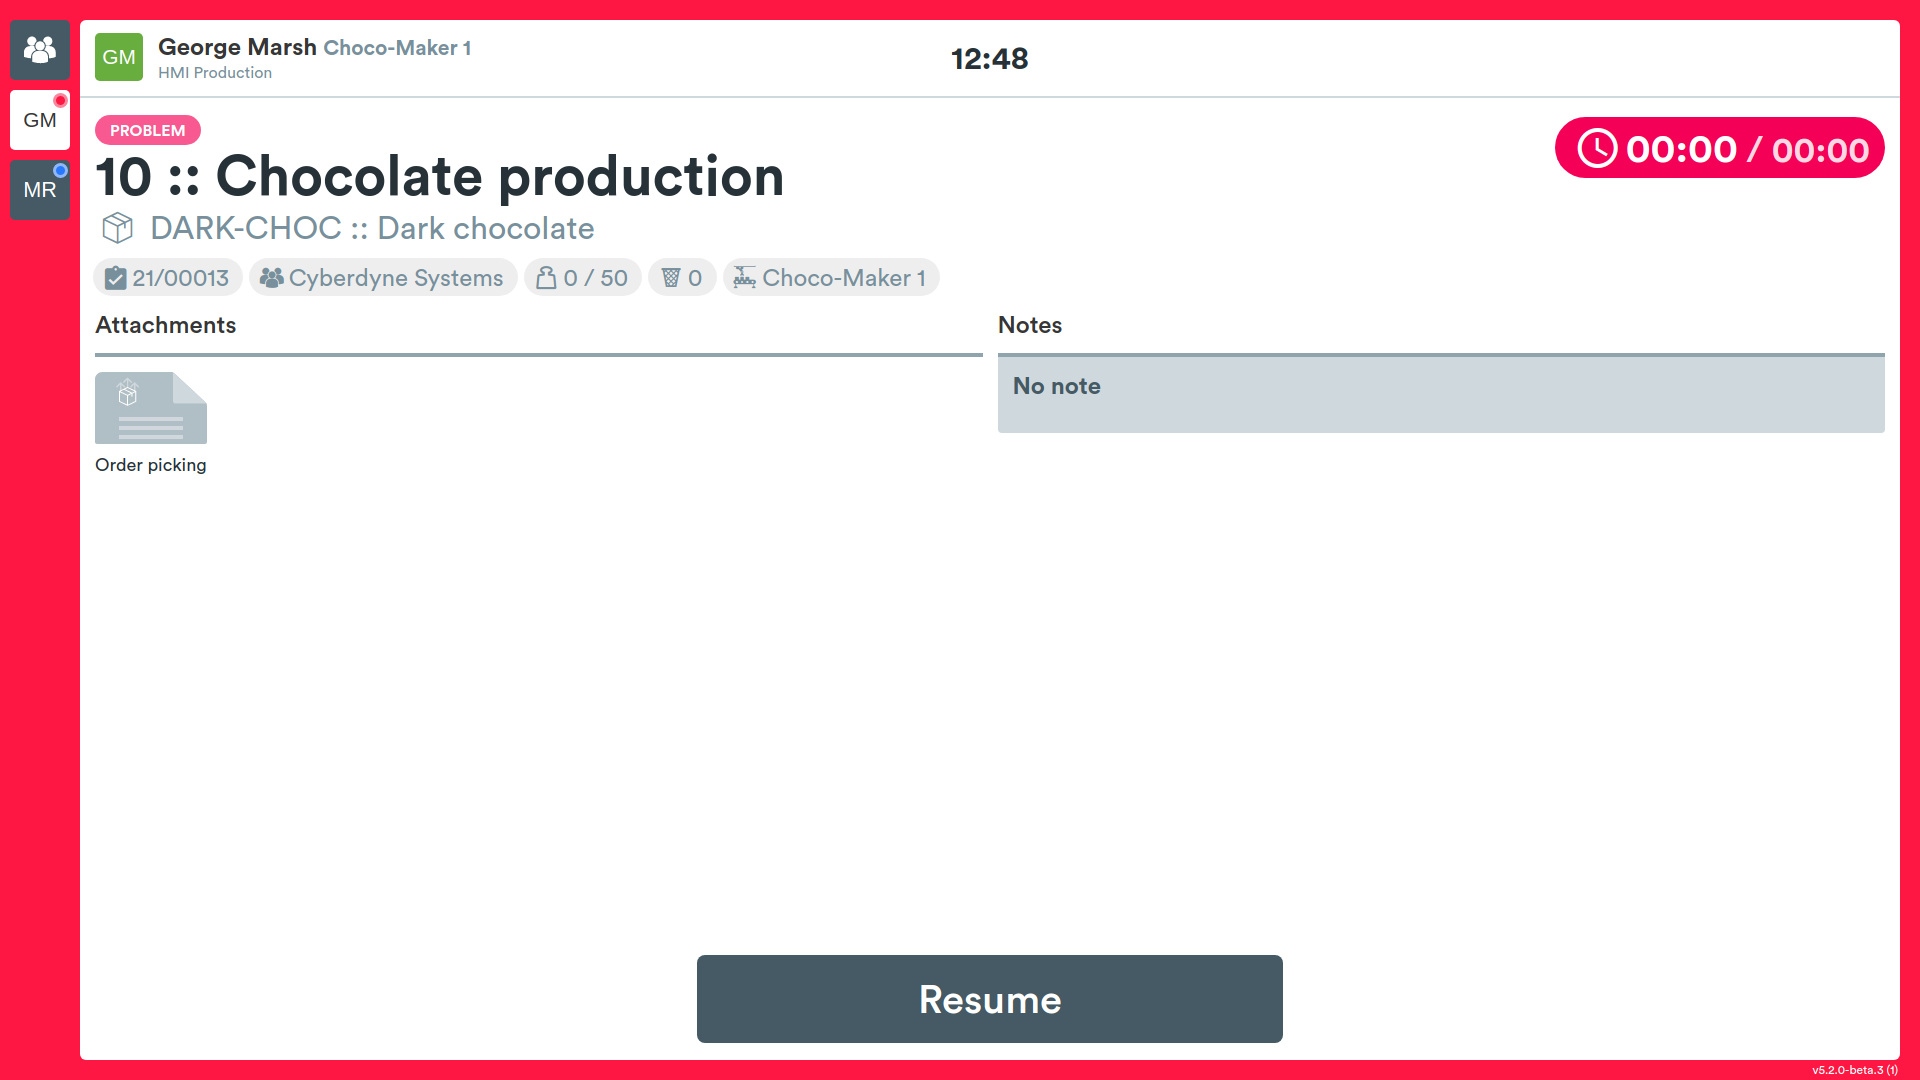Viewport: 1920px width, 1080px height.
Task: Click the product box icon beside DARK-CHOC
Action: point(118,228)
